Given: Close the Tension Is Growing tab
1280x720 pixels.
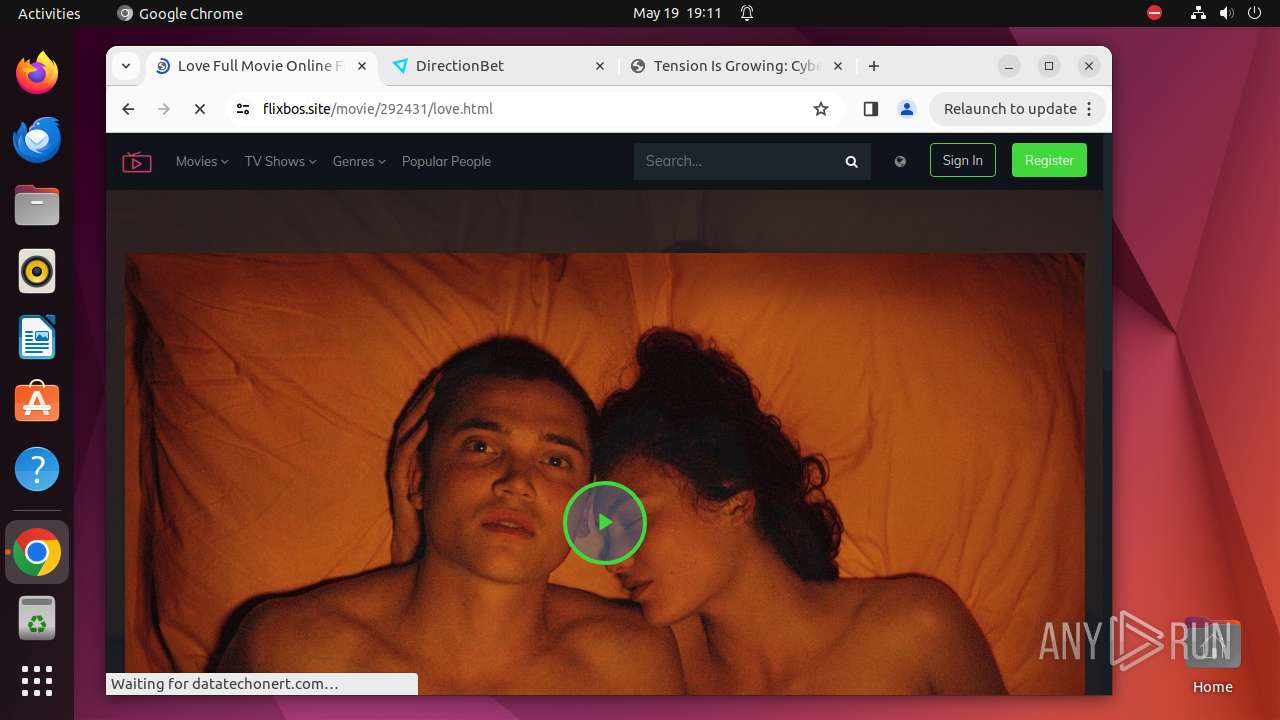Looking at the screenshot, I should [x=838, y=66].
